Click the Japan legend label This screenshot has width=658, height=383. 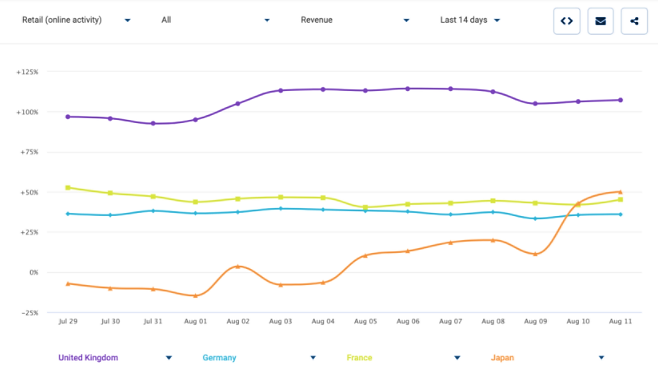[502, 358]
